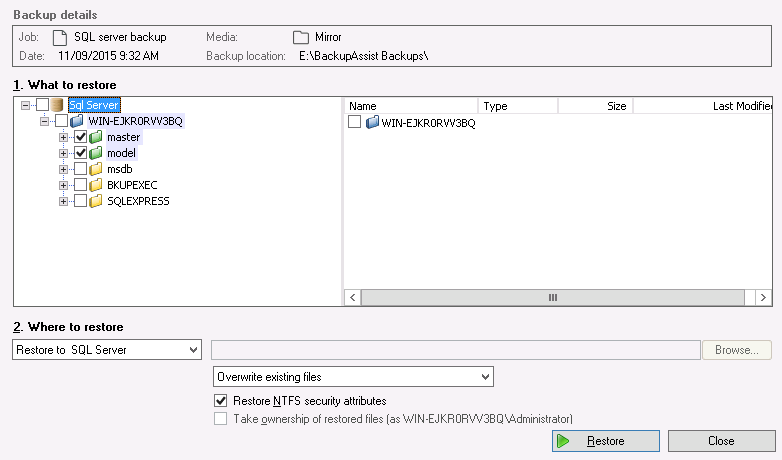Sort by the Type column header
The width and height of the screenshot is (782, 460).
[x=518, y=106]
